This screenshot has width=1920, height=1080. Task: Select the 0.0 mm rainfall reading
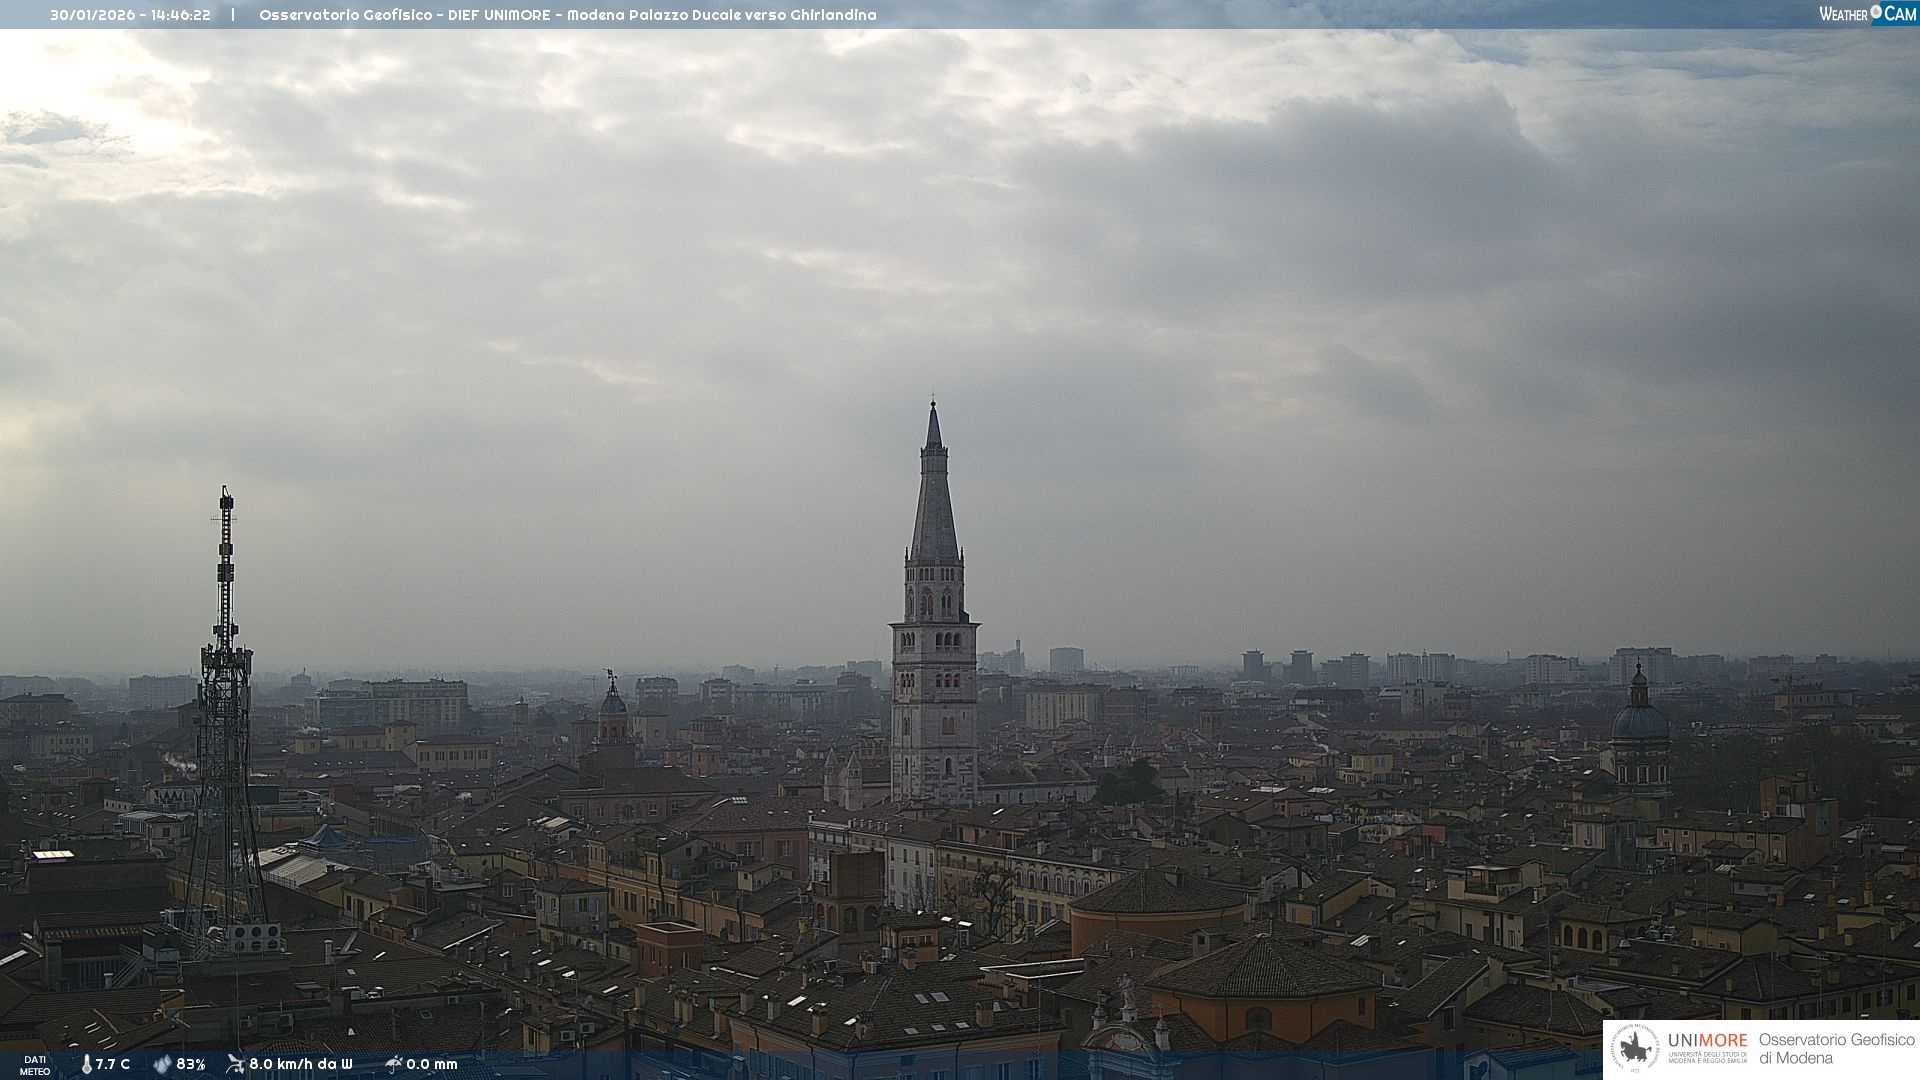tap(432, 1064)
